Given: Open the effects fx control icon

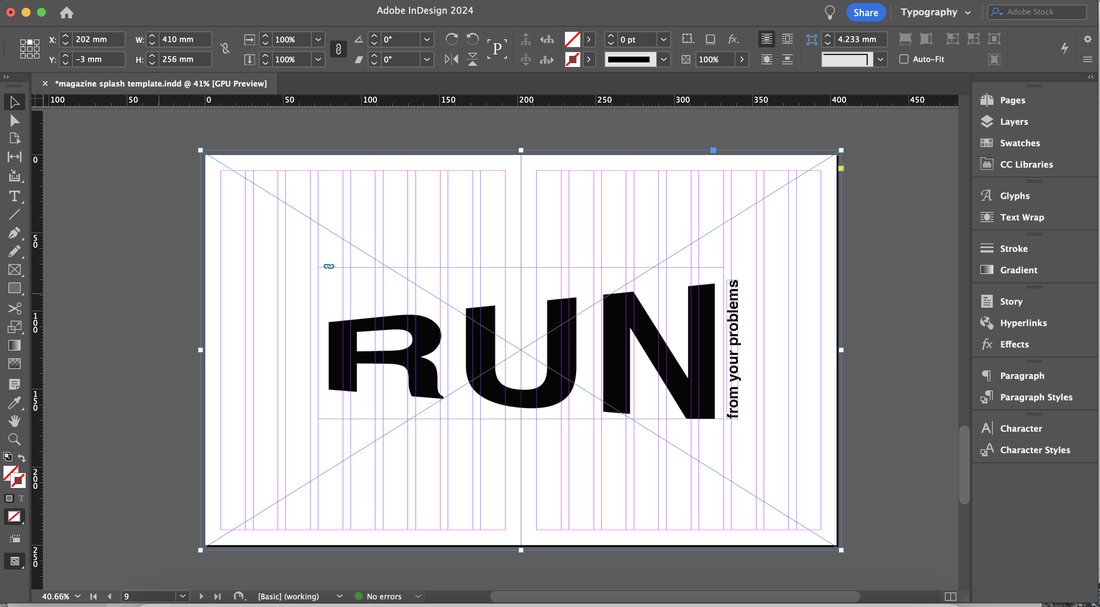Looking at the screenshot, I should 733,39.
